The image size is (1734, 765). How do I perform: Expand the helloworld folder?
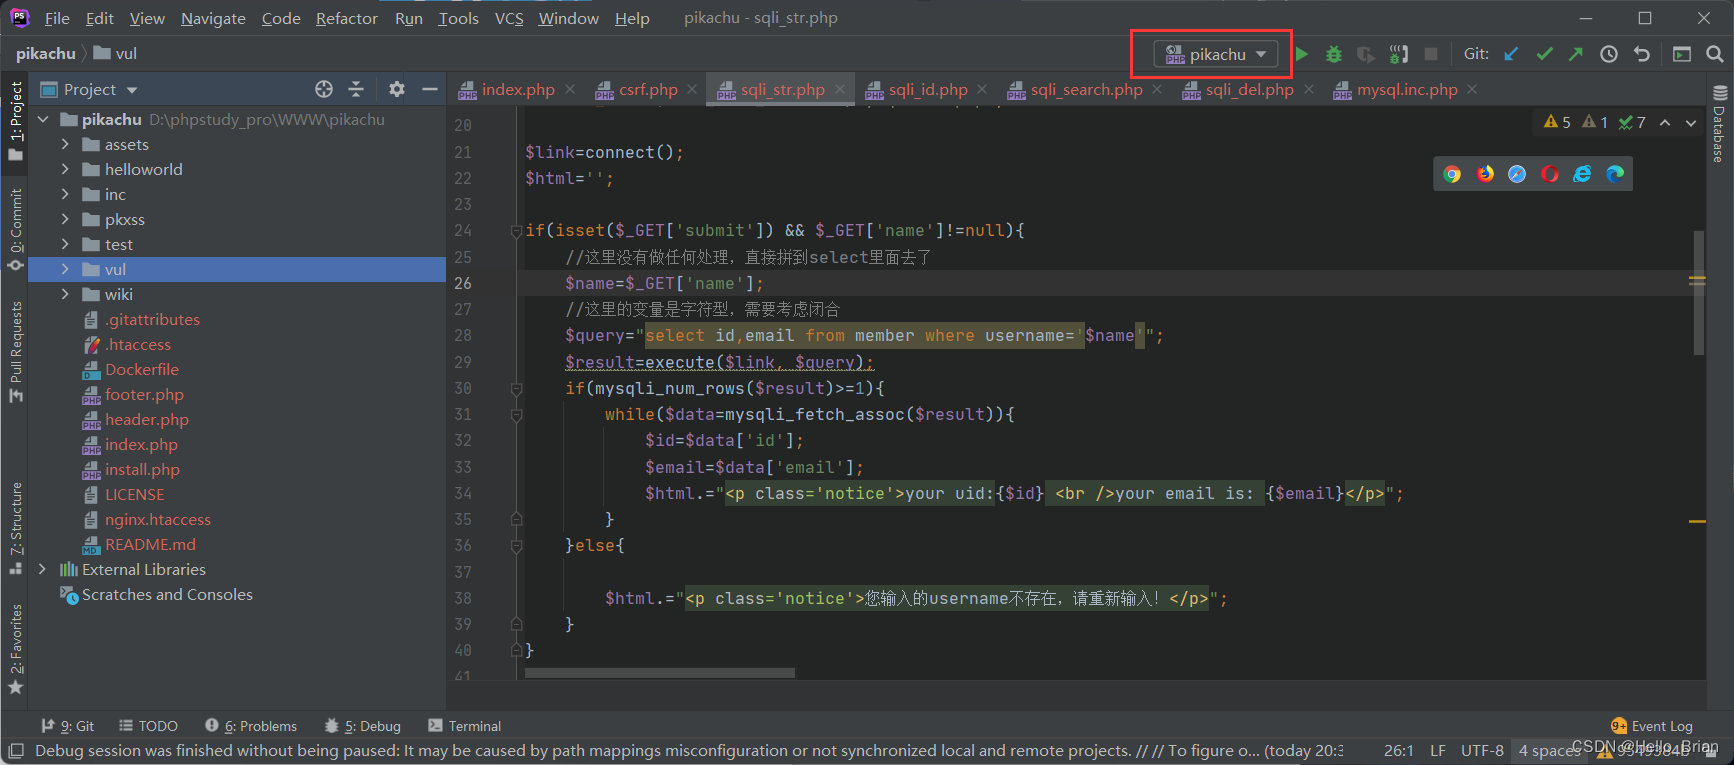tap(65, 169)
